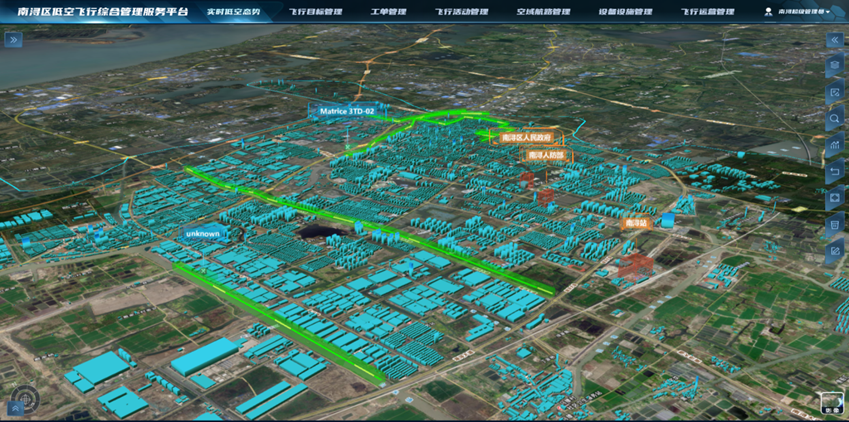
Task: Click the map annotation image icon
Action: (x=834, y=93)
